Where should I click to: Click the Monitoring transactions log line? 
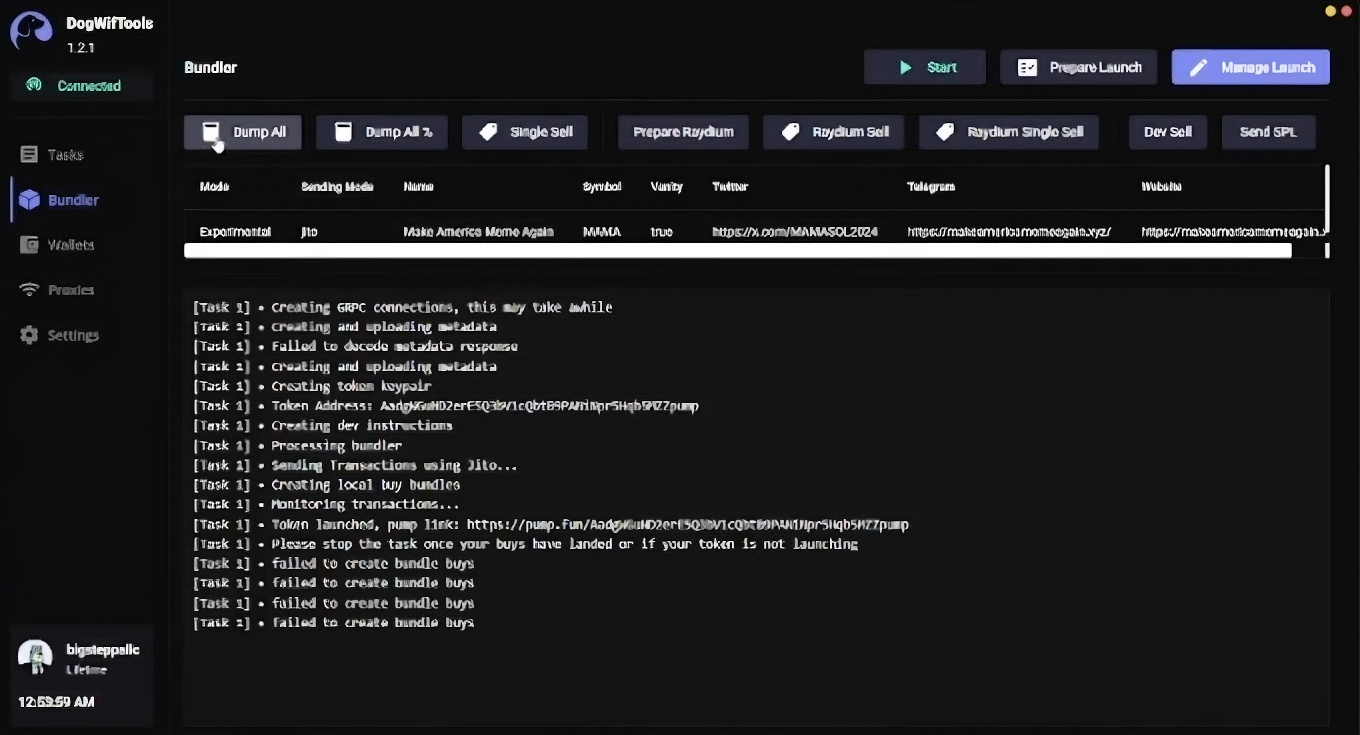point(326,504)
